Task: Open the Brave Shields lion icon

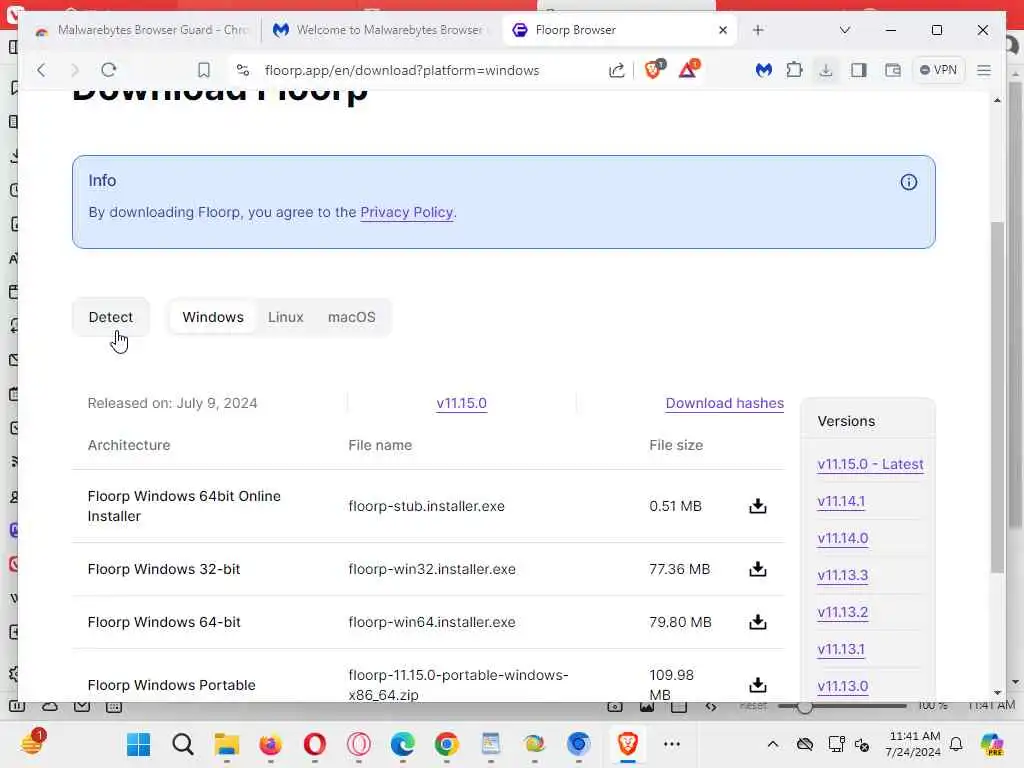Action: (x=654, y=69)
